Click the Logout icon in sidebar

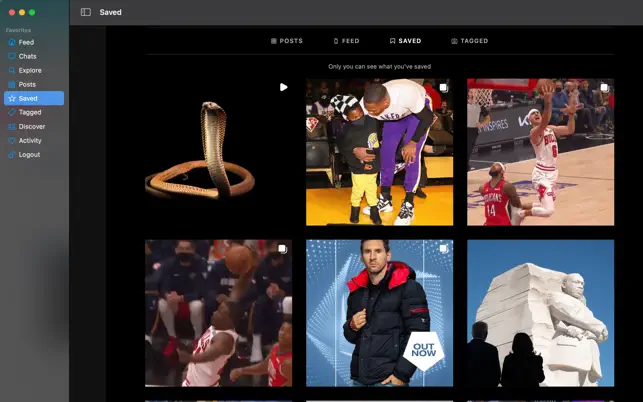tap(12, 155)
